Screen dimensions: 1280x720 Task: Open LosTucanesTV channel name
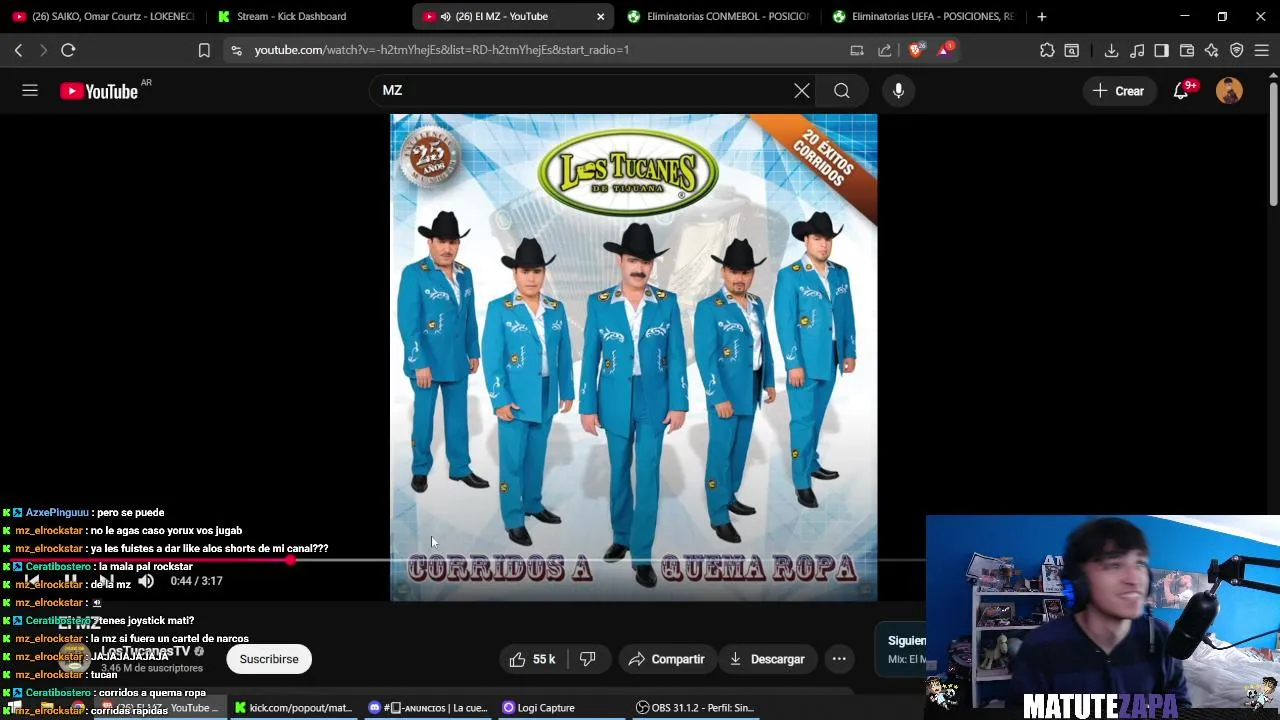[145, 651]
